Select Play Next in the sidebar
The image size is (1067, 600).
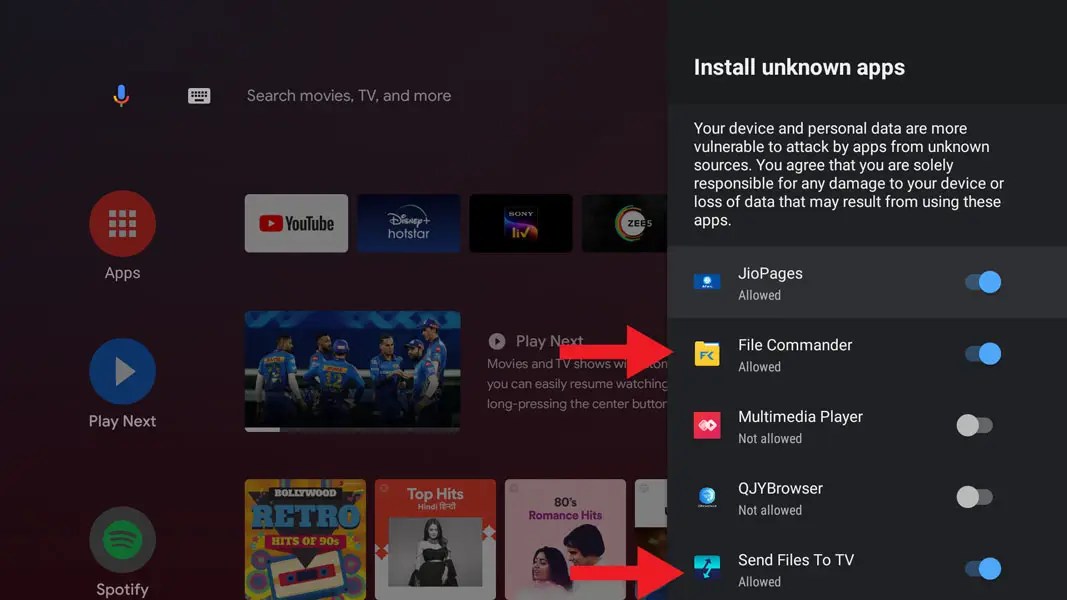click(122, 371)
